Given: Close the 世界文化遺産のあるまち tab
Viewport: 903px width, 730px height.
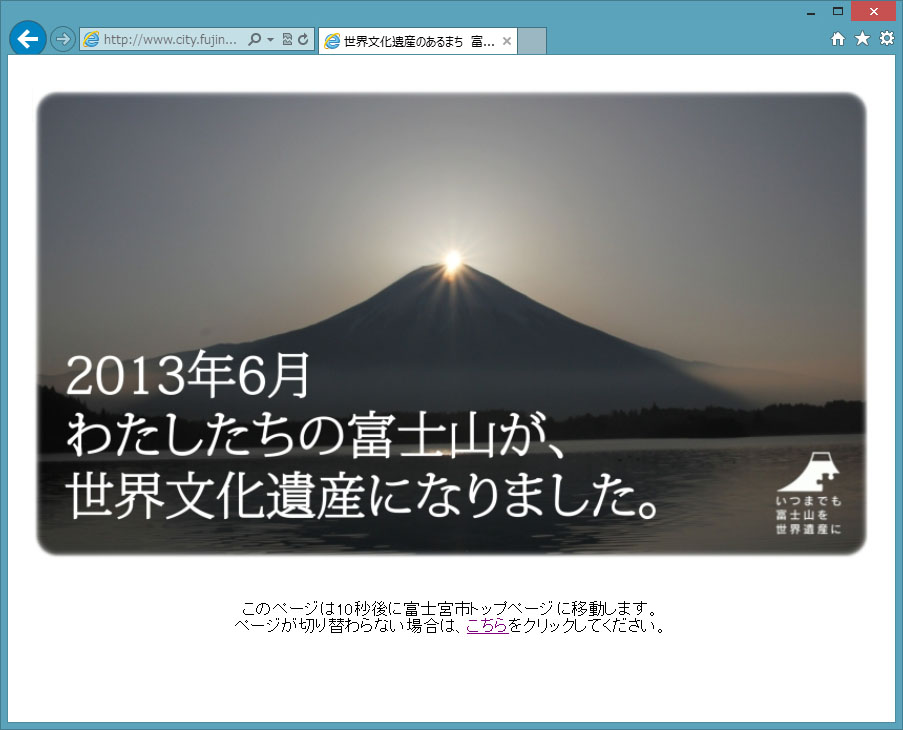Looking at the screenshot, I should [x=507, y=41].
